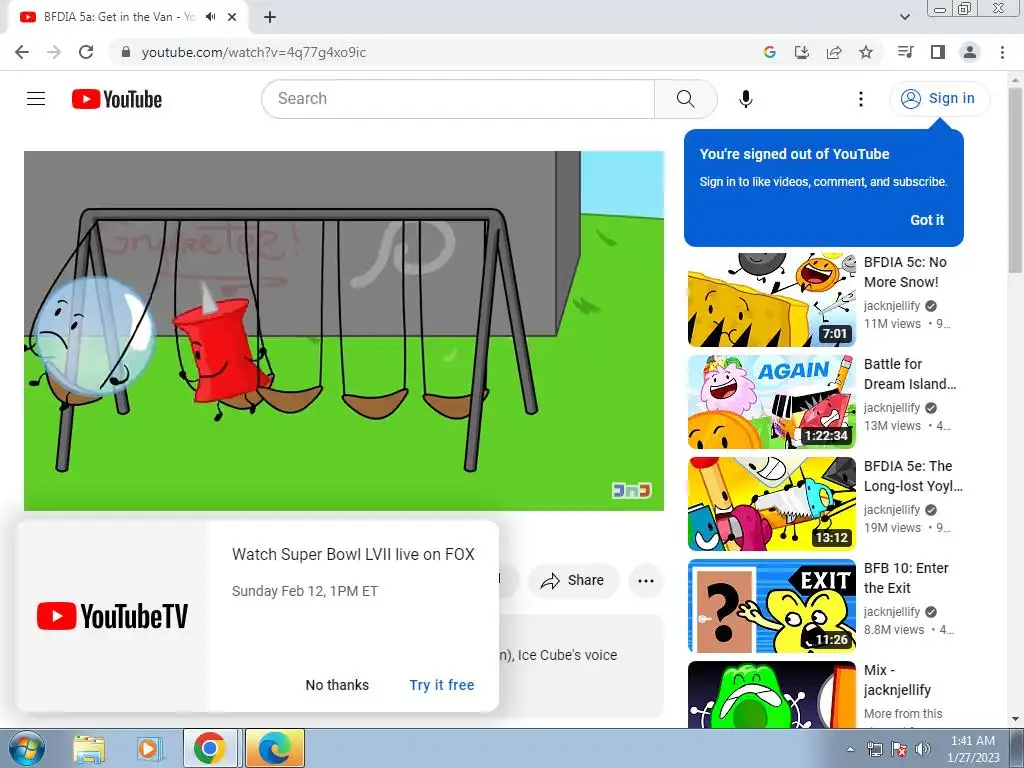Open Chrome three-dot menu
The height and width of the screenshot is (768, 1024).
point(1002,52)
